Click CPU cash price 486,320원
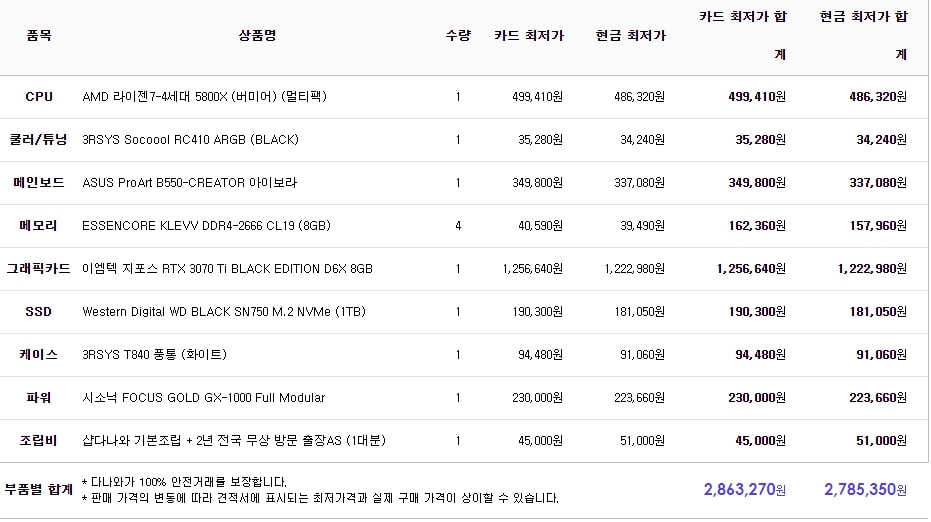The width and height of the screenshot is (931, 522). pos(639,96)
